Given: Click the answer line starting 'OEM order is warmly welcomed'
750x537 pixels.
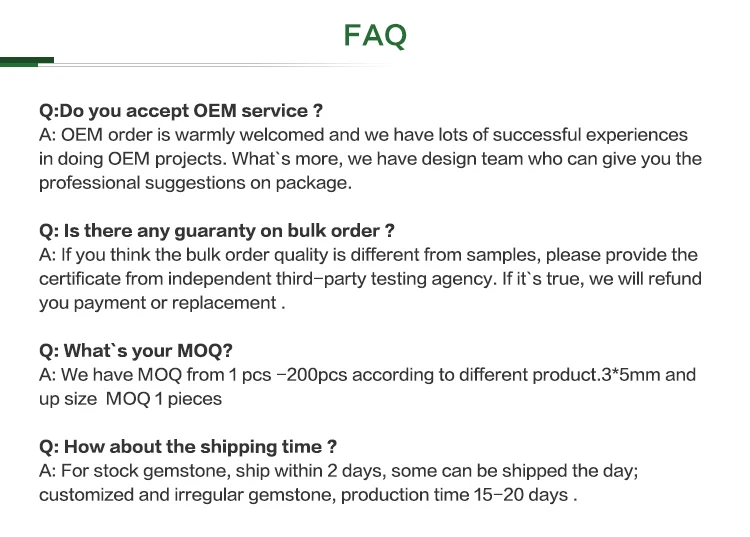Looking at the screenshot, I should 364,135.
